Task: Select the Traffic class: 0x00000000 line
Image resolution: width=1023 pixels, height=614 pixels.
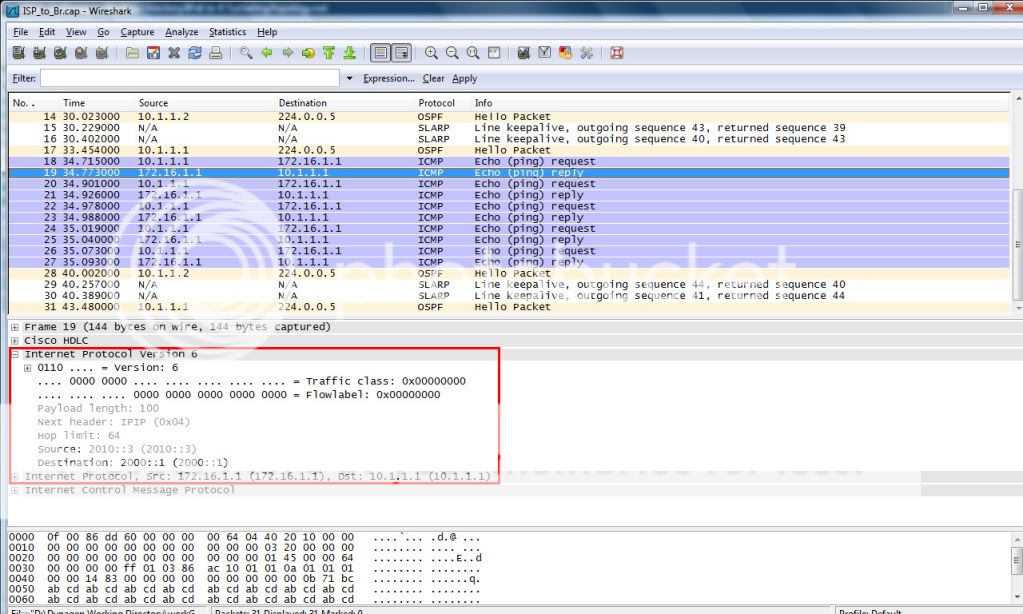Action: point(251,381)
